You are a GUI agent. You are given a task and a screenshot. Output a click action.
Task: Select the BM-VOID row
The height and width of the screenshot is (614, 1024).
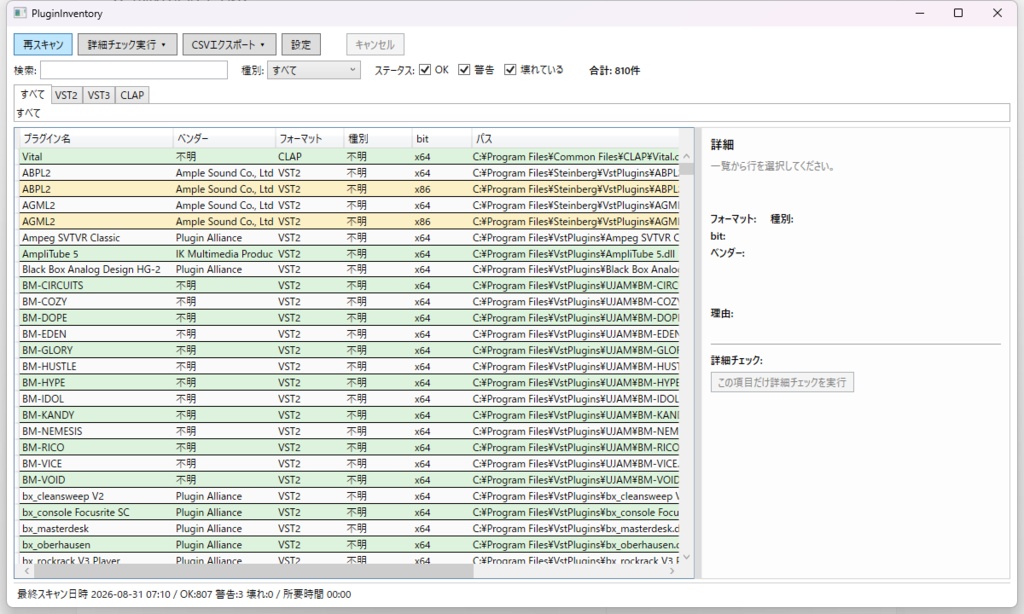pyautogui.click(x=349, y=479)
